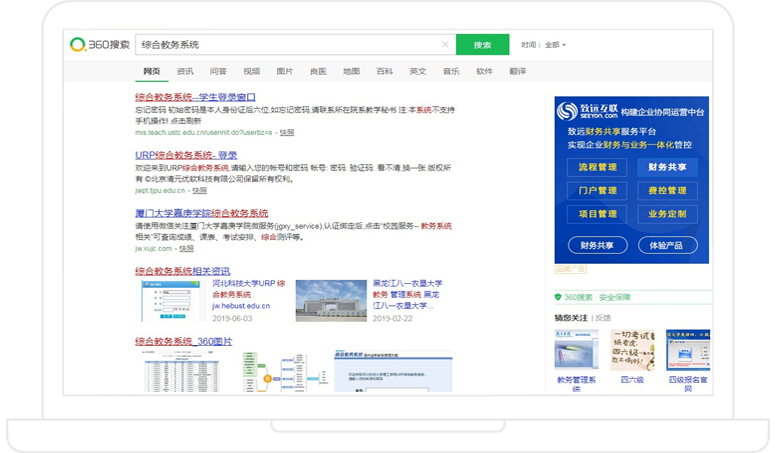Clear the search box with the X icon

coord(445,45)
